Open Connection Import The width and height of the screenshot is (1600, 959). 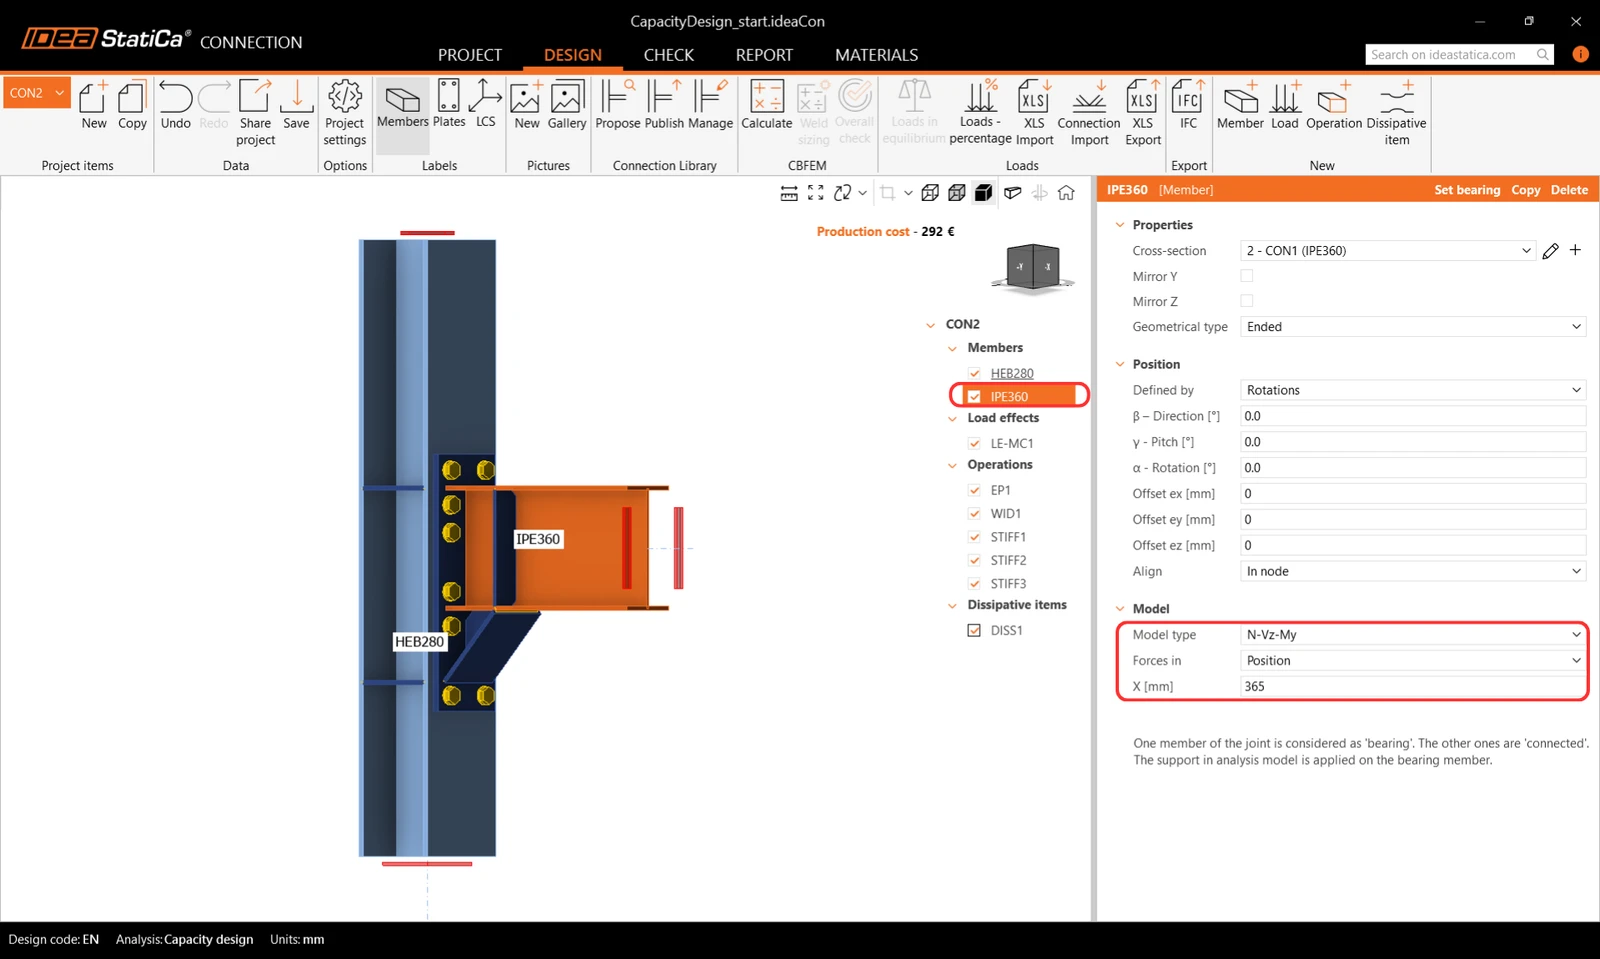point(1089,113)
